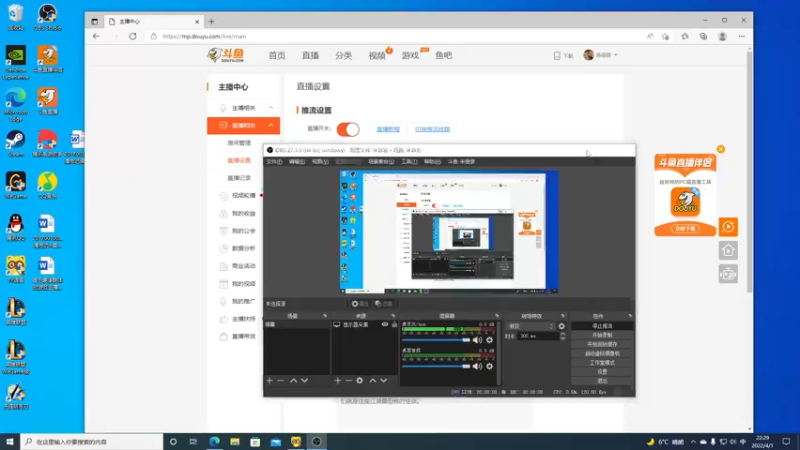
Task: Move source down in sources panel
Action: [384, 381]
